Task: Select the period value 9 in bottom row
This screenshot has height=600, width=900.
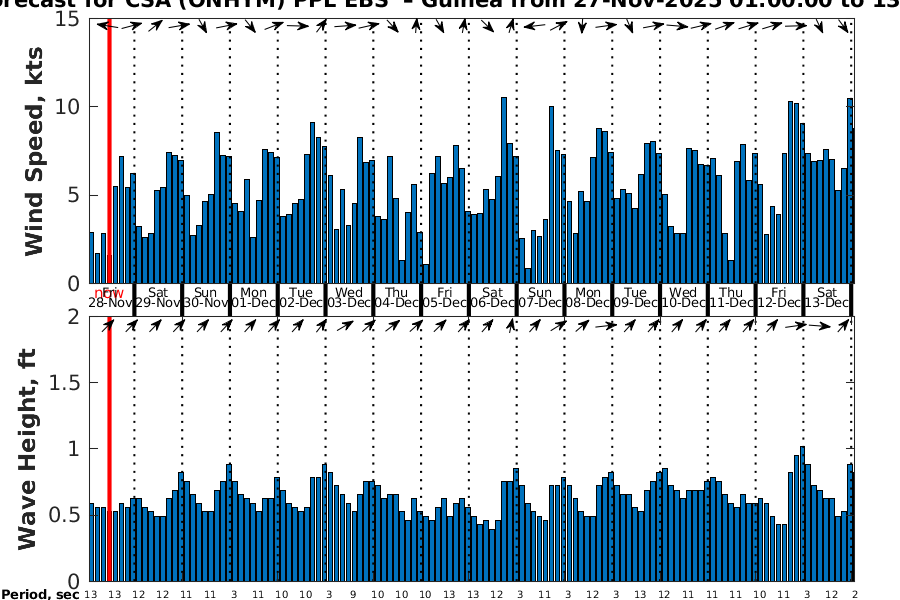Action: point(353,594)
